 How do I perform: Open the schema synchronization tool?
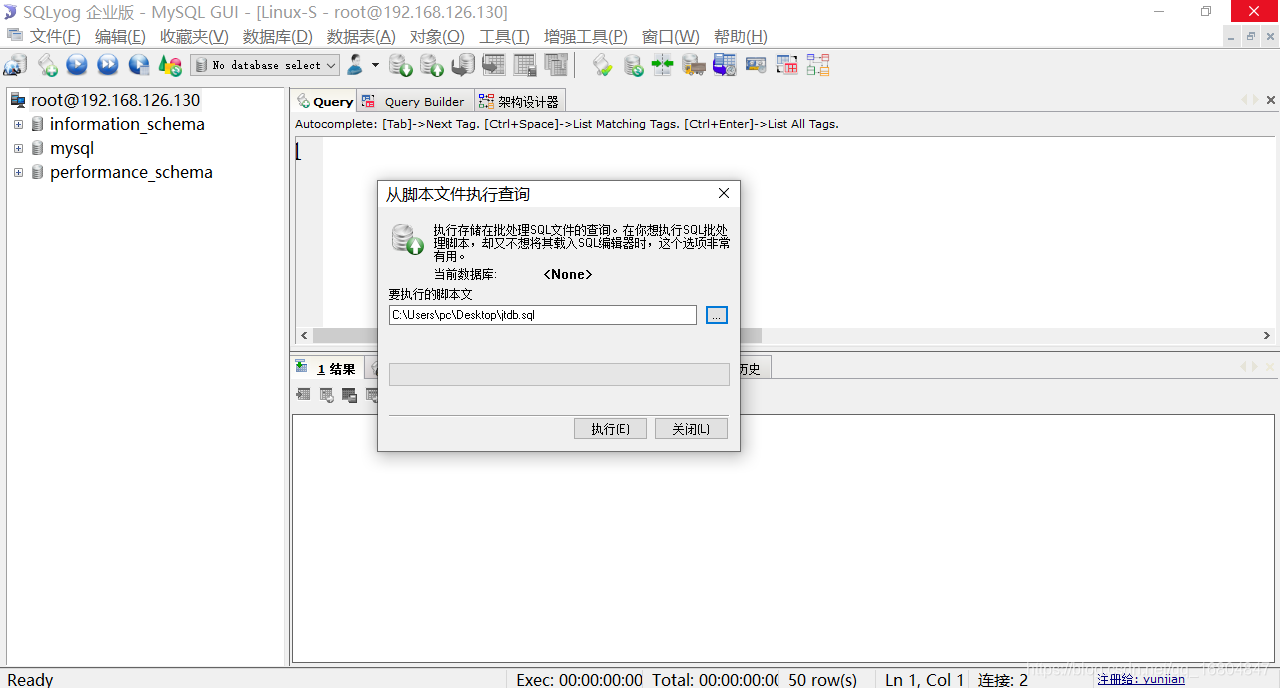click(x=663, y=66)
